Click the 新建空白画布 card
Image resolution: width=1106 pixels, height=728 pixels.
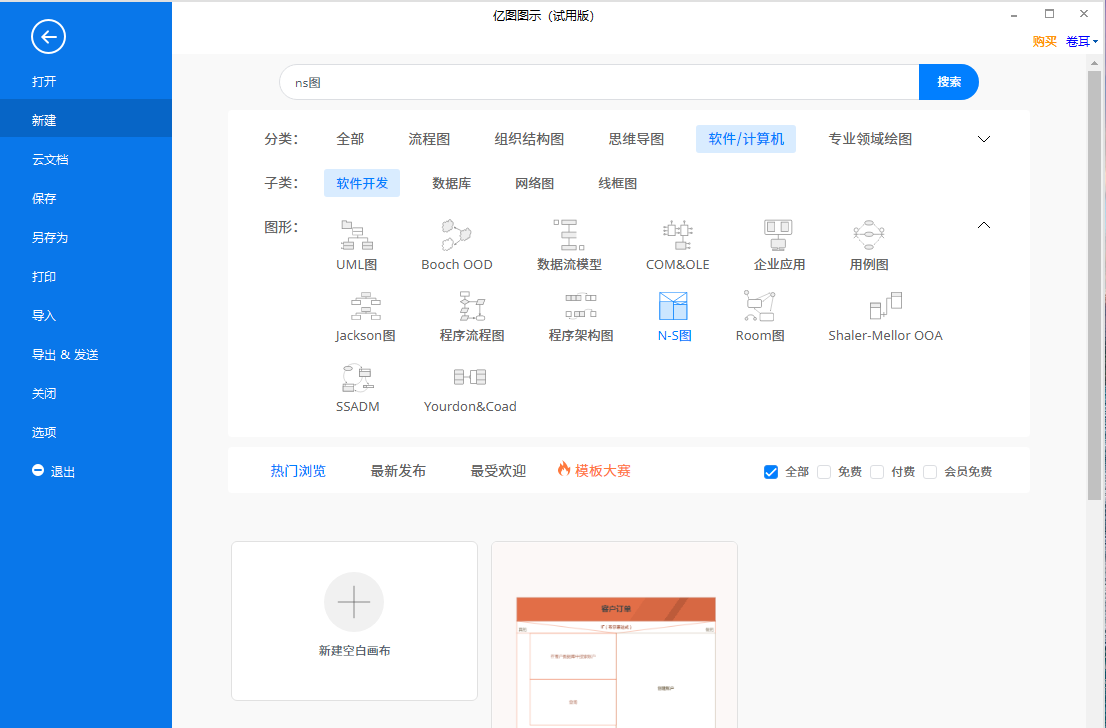tap(354, 621)
